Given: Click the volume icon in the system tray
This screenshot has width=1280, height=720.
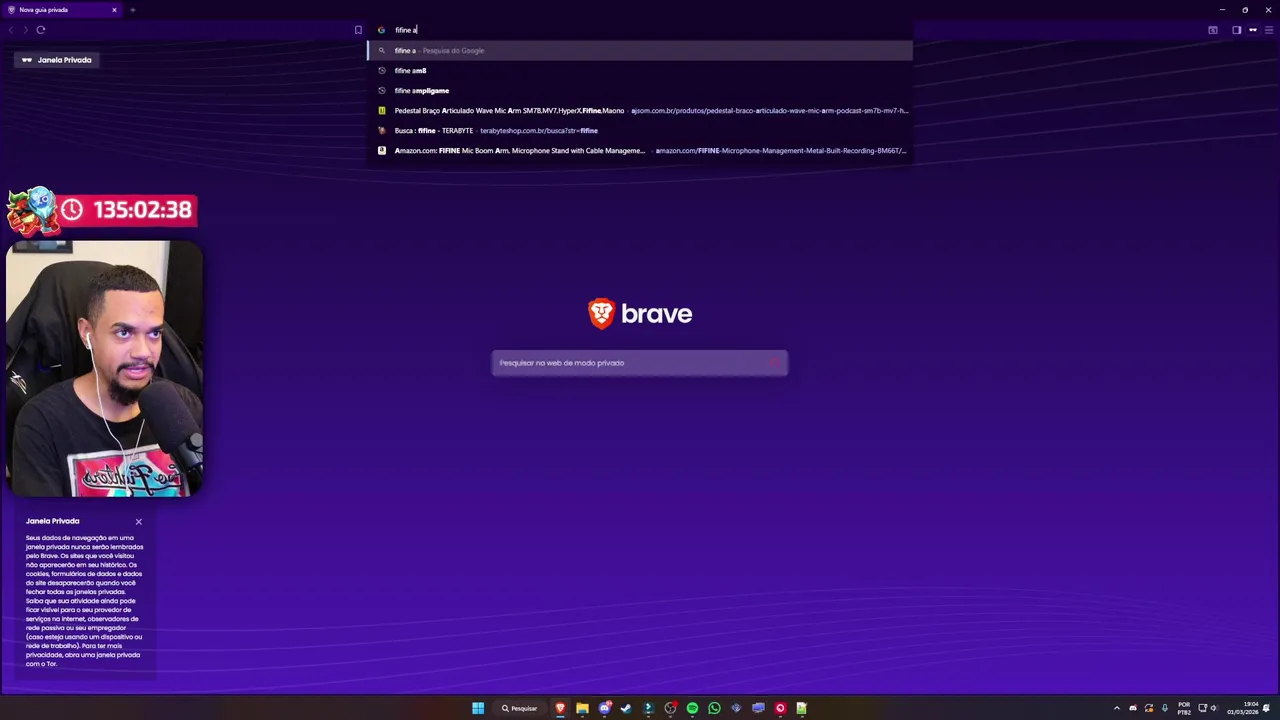Looking at the screenshot, I should point(1213,708).
